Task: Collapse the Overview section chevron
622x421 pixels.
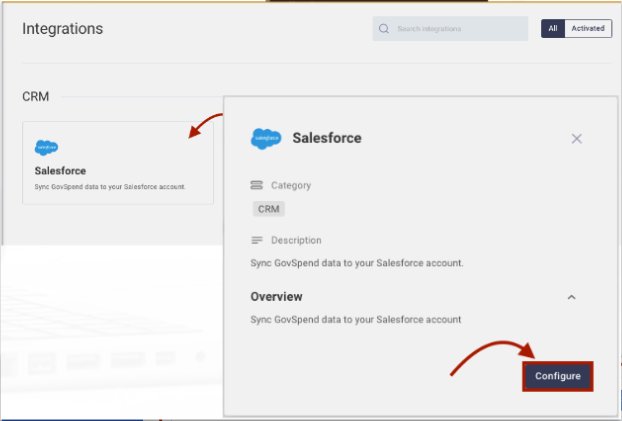Action: click(x=571, y=297)
